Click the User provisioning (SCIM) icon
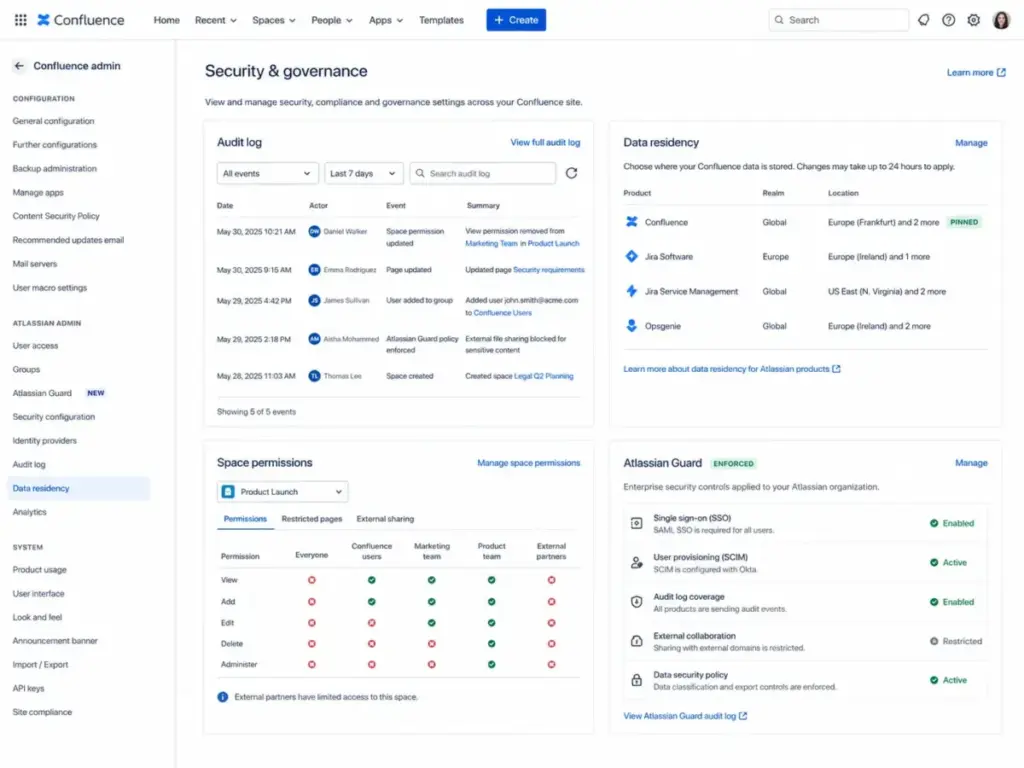The height and width of the screenshot is (768, 1024). 636,562
